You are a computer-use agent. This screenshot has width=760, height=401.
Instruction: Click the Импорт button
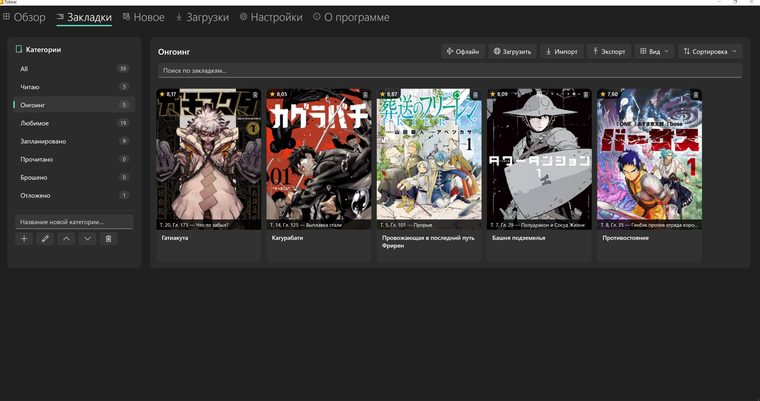click(561, 51)
